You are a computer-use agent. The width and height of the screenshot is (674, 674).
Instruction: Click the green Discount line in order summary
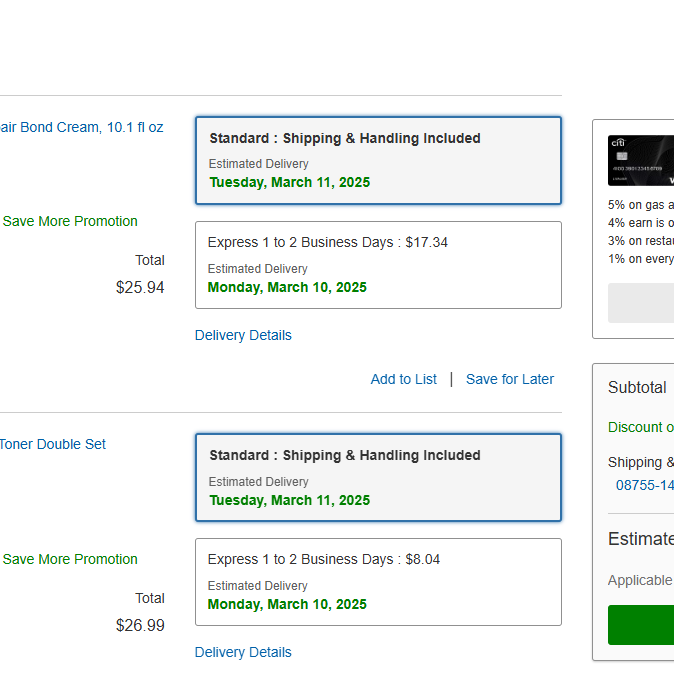pyautogui.click(x=640, y=427)
